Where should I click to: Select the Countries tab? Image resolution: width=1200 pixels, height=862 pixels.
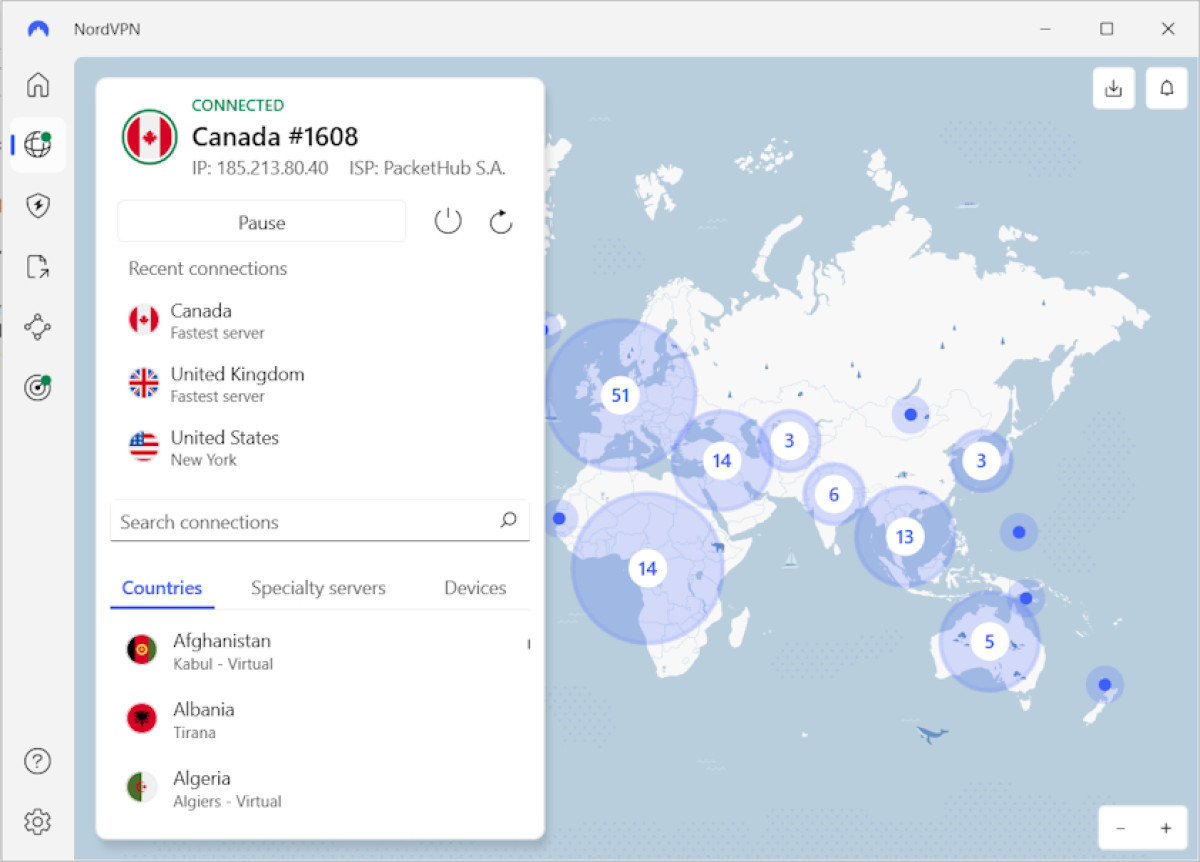pyautogui.click(x=162, y=588)
